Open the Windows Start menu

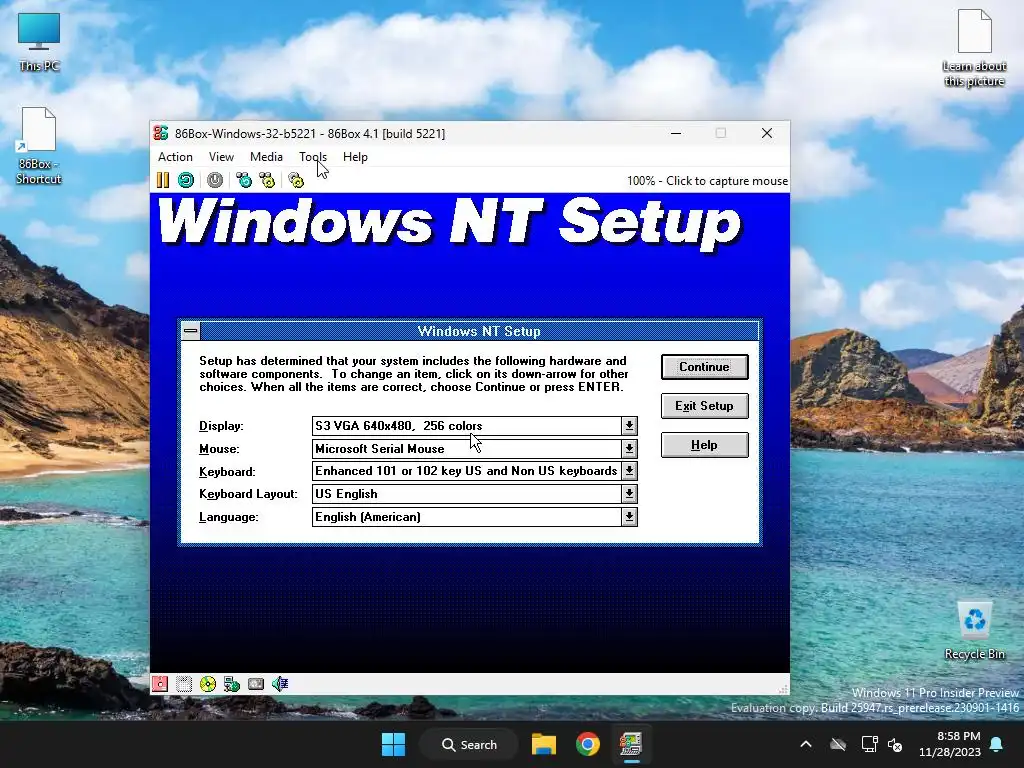393,744
